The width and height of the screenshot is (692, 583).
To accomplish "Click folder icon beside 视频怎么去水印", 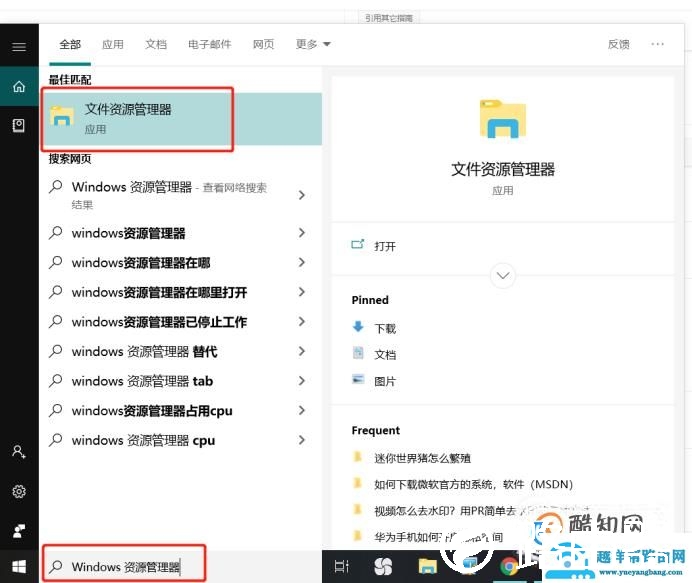I will 357,509.
